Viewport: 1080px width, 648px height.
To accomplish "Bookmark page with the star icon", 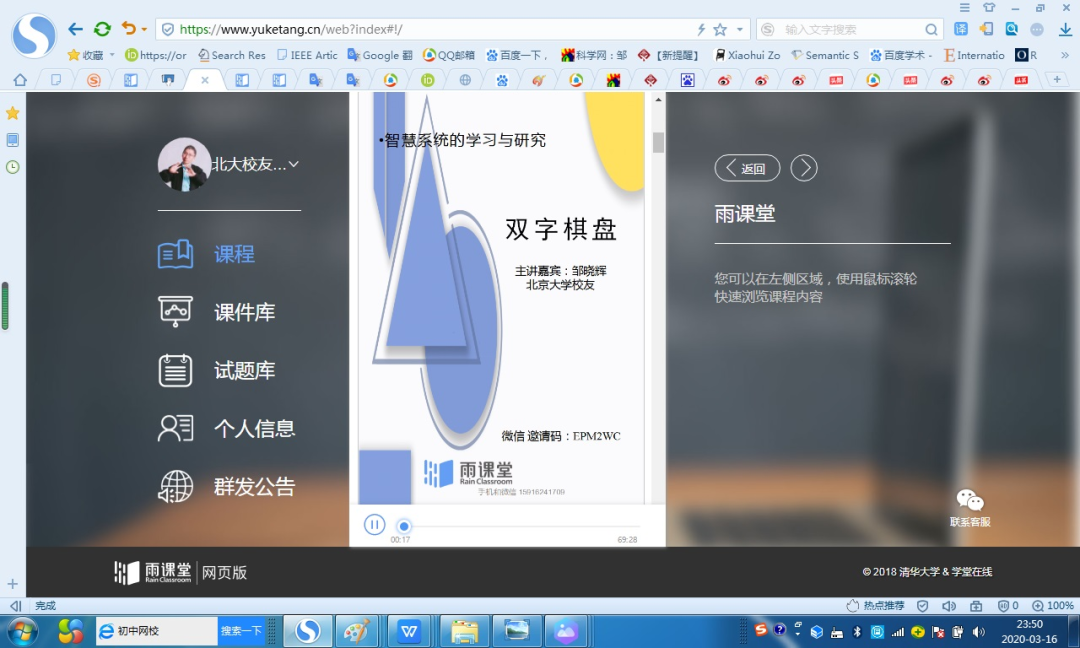I will click(x=720, y=30).
